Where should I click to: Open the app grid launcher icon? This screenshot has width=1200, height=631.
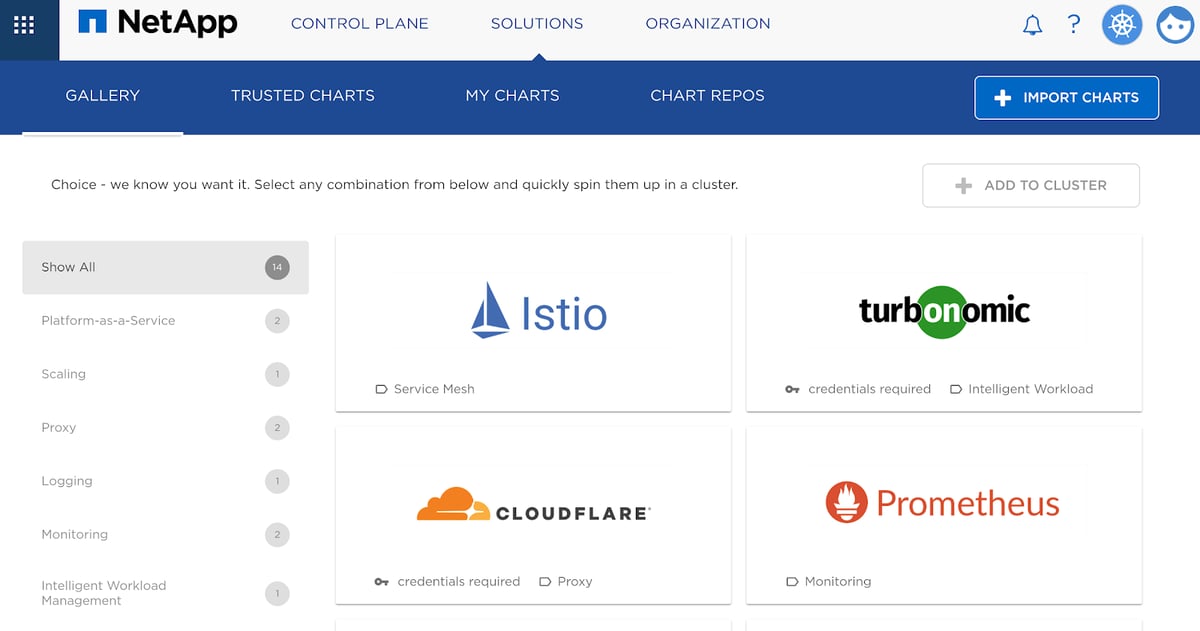click(x=24, y=26)
